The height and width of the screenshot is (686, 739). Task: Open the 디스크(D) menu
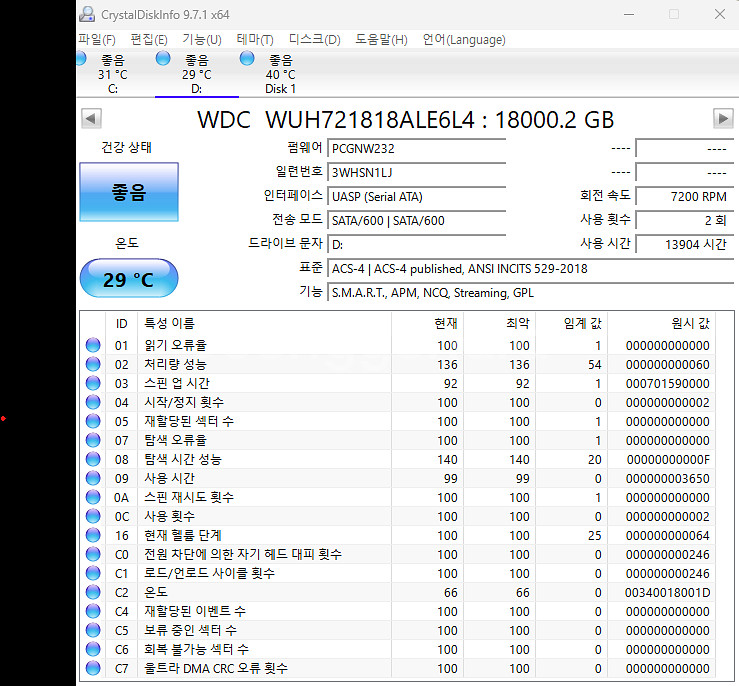click(x=315, y=40)
